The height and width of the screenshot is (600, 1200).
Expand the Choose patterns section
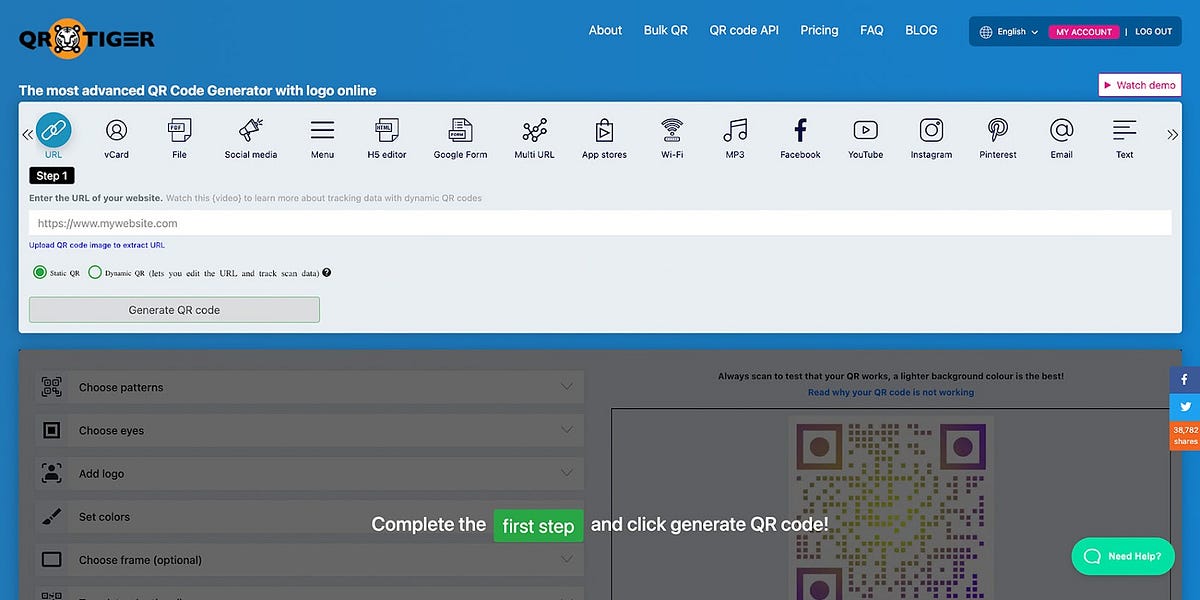coord(306,387)
